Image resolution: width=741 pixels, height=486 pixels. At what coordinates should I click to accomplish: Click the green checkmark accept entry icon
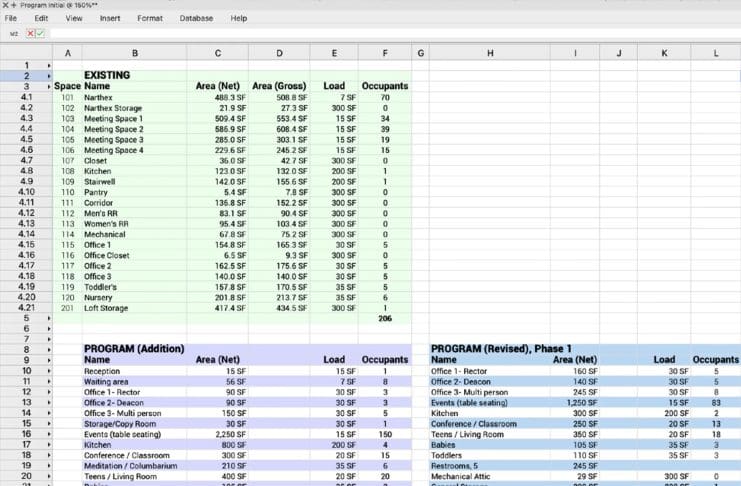click(41, 33)
